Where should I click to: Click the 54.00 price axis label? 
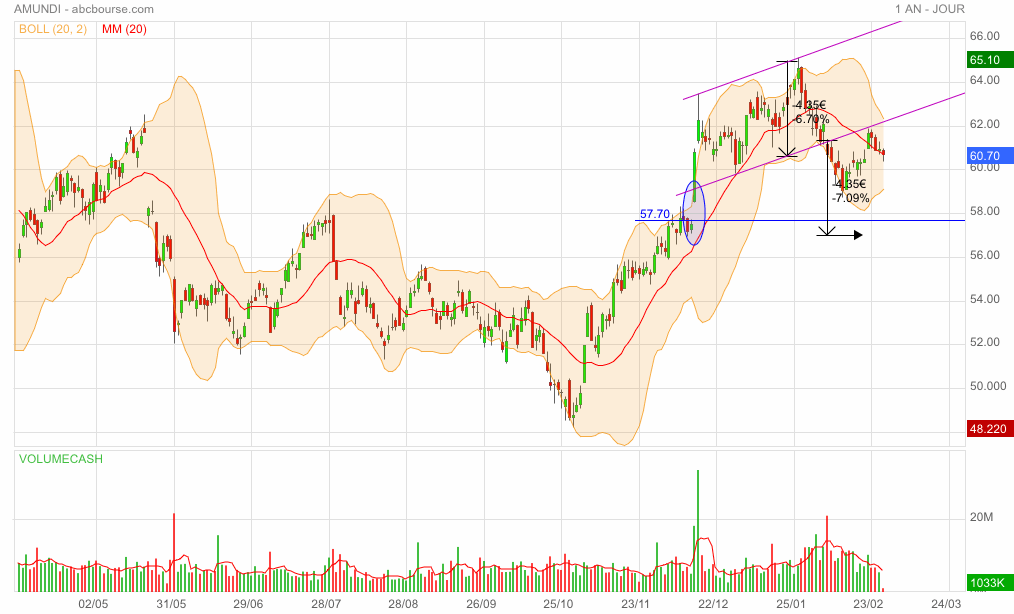pos(984,299)
